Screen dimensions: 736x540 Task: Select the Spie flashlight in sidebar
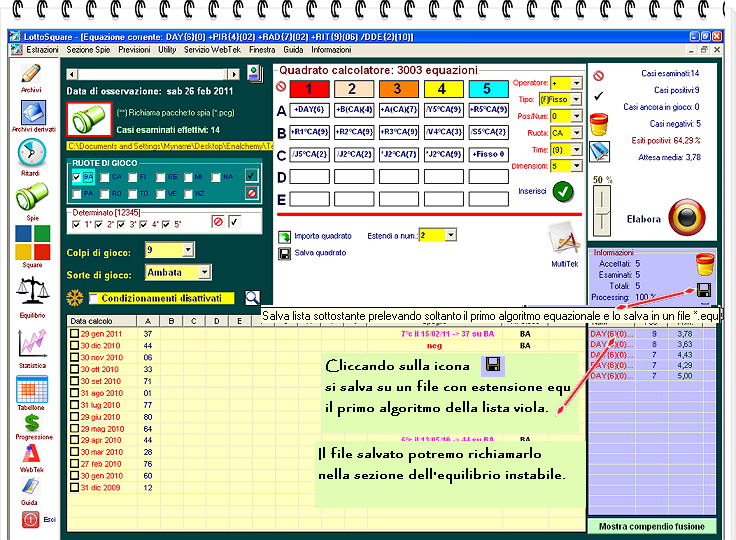click(x=31, y=196)
